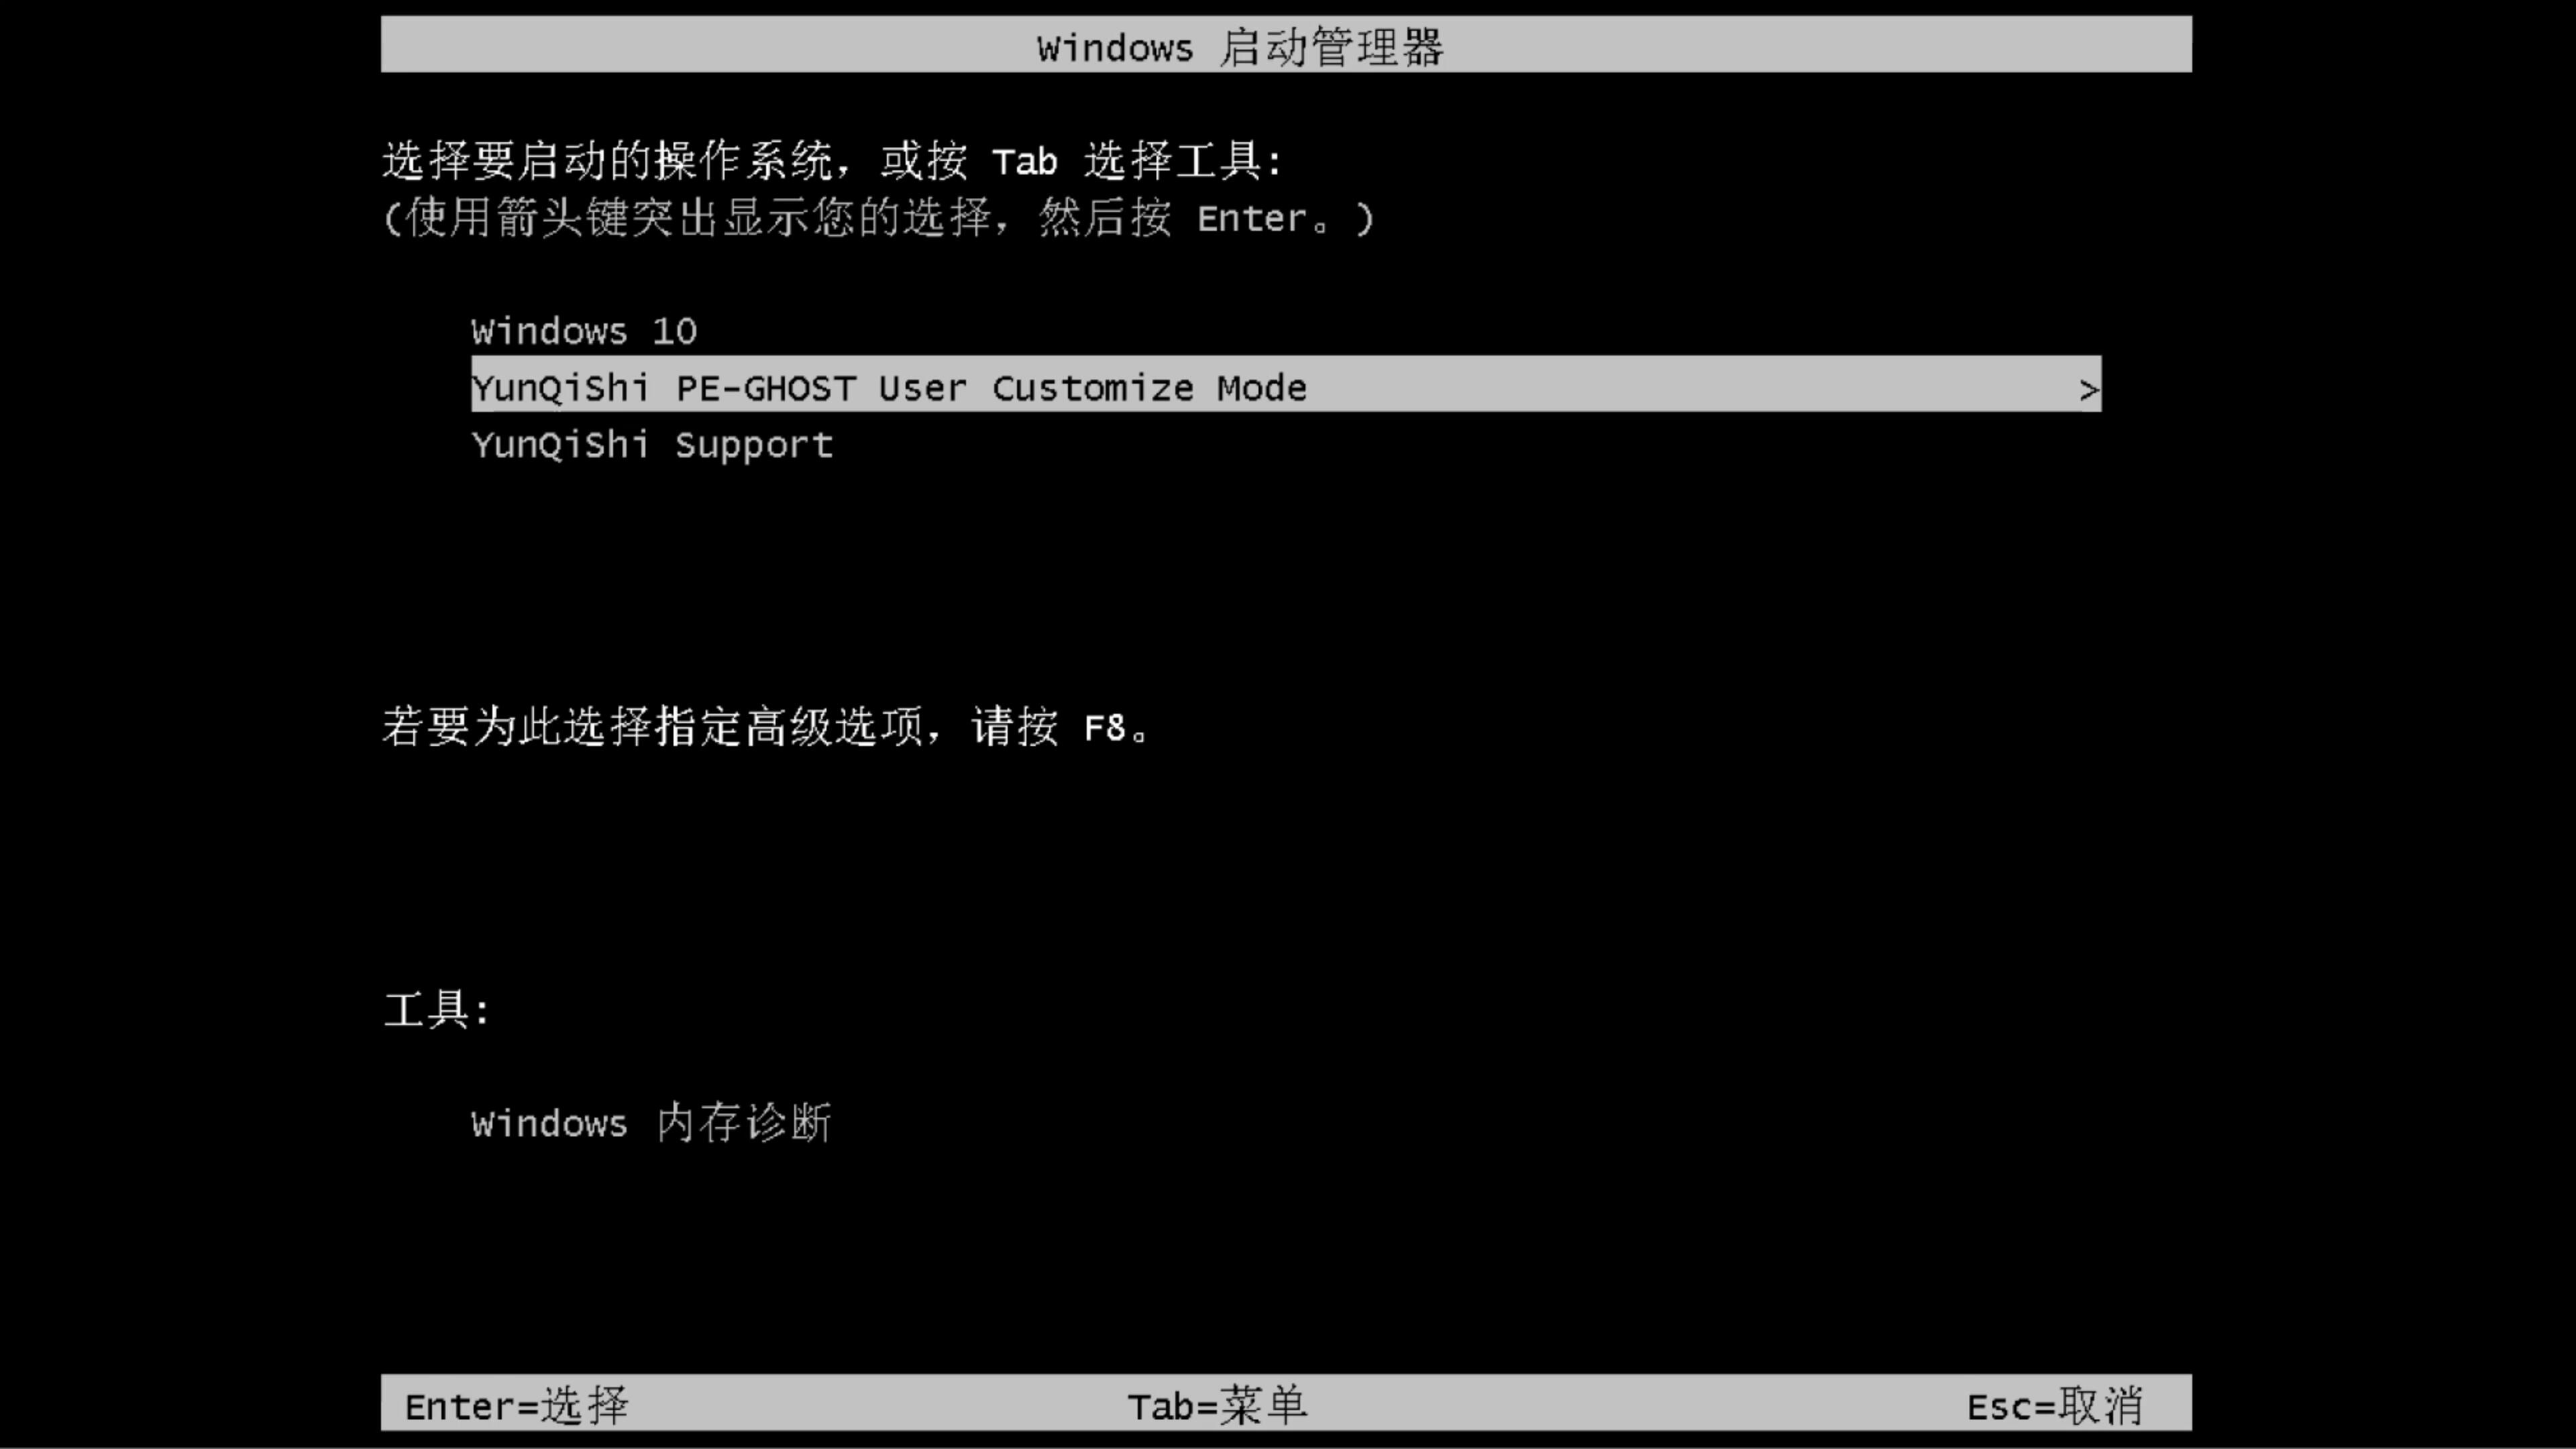This screenshot has width=2576, height=1449.
Task: Select Windows 10 boot option
Action: [x=584, y=331]
